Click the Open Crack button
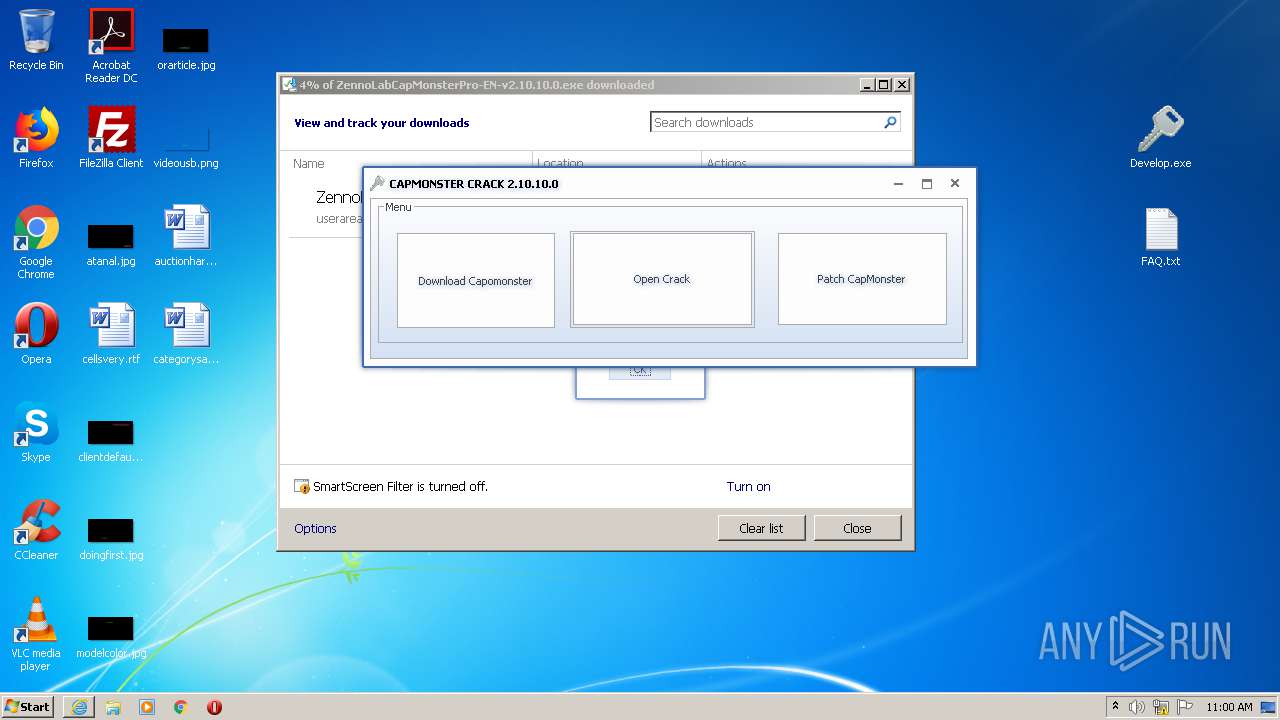Viewport: 1280px width, 720px height. tap(662, 279)
